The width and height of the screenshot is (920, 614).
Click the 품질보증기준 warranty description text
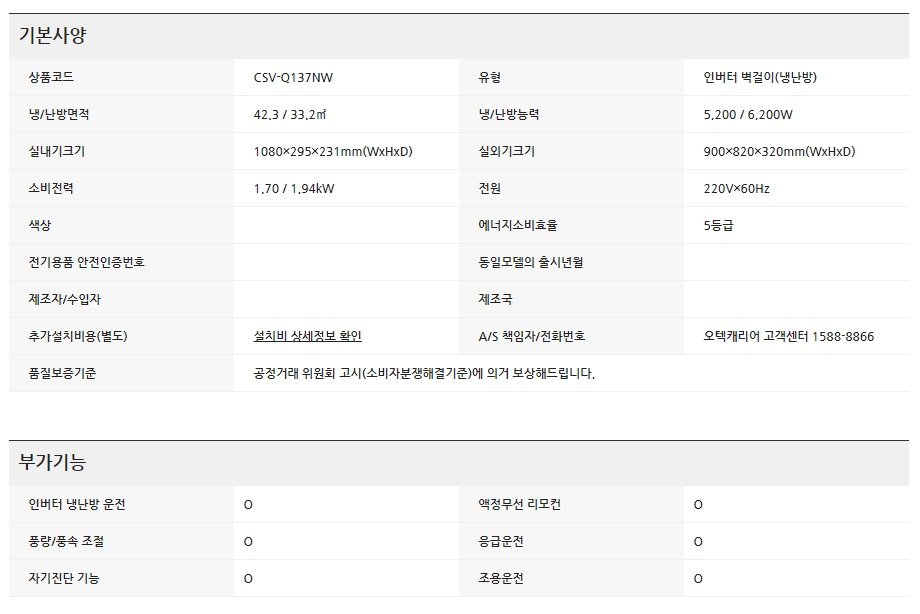424,373
